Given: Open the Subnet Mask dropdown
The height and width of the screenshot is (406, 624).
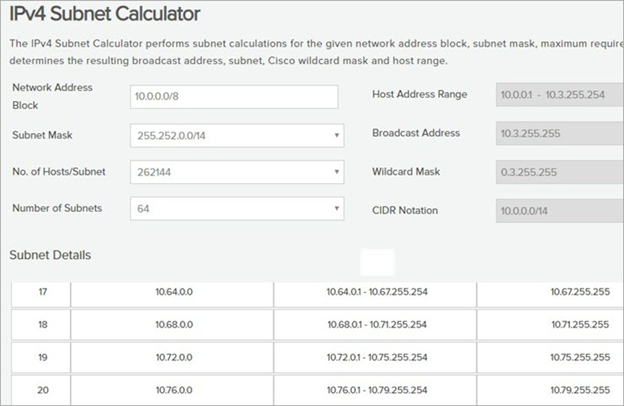Looking at the screenshot, I should pyautogui.click(x=236, y=134).
